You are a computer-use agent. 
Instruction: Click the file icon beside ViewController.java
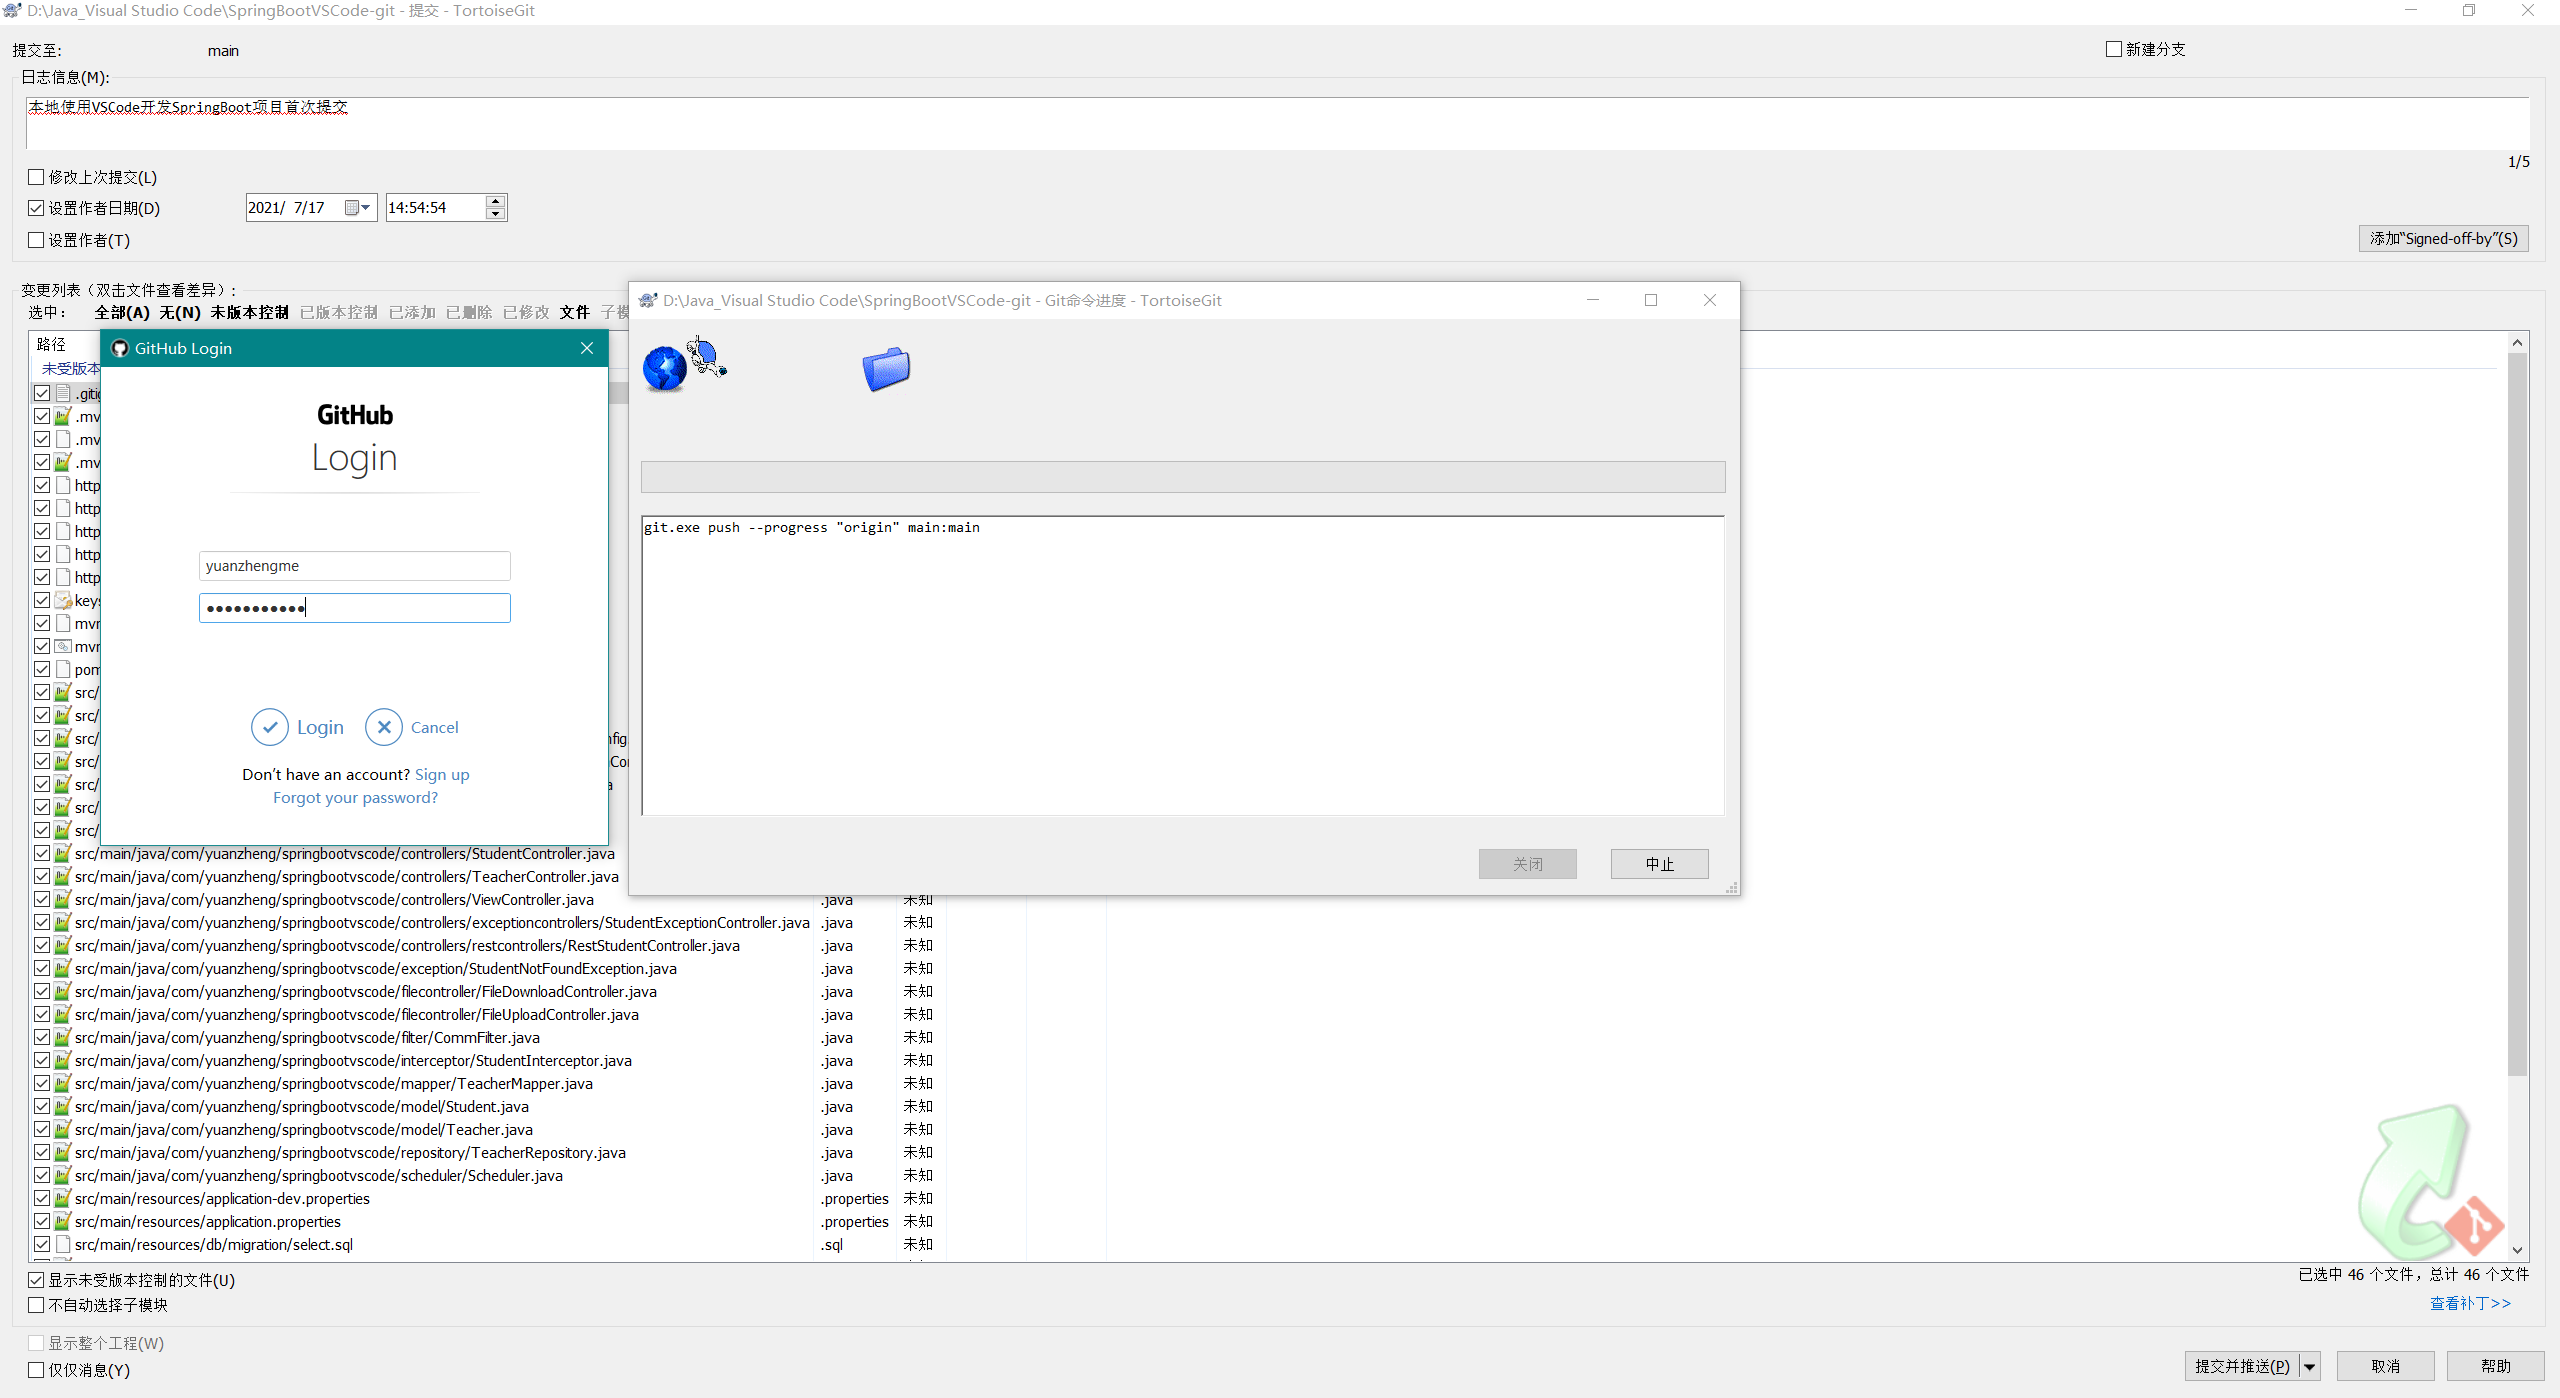click(63, 899)
